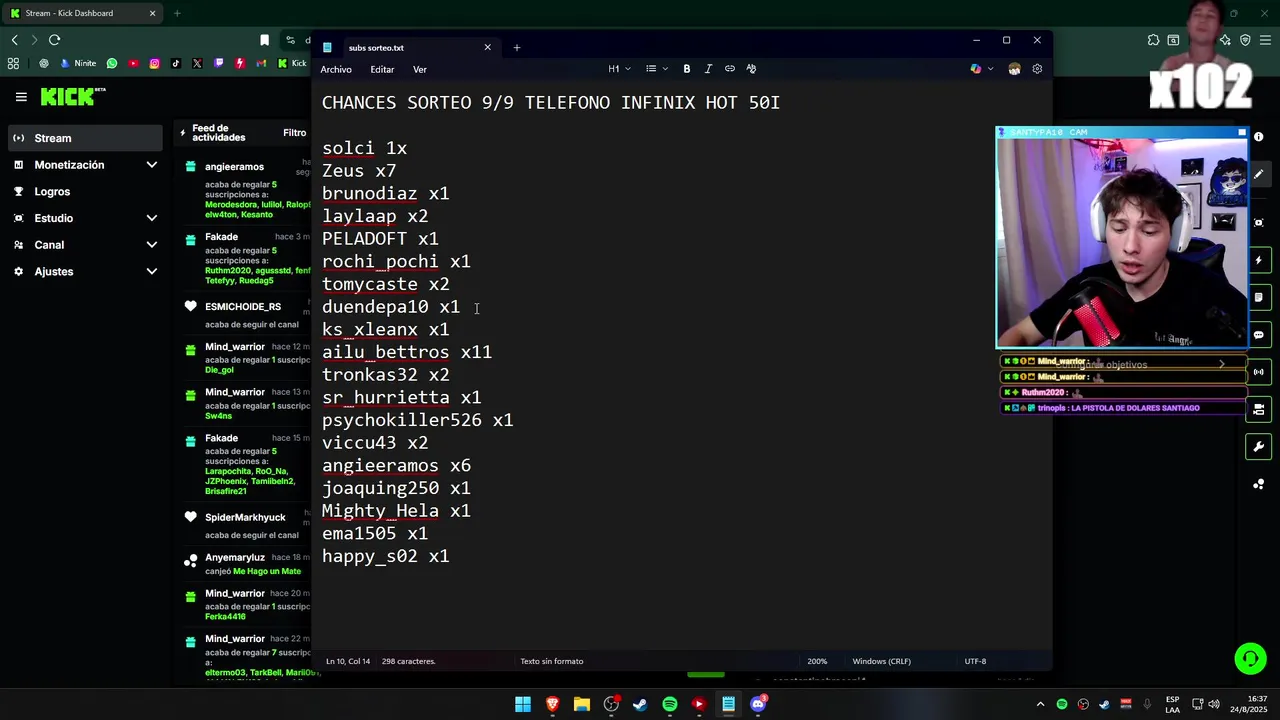Open the Ver menu in Notepad

(x=420, y=69)
